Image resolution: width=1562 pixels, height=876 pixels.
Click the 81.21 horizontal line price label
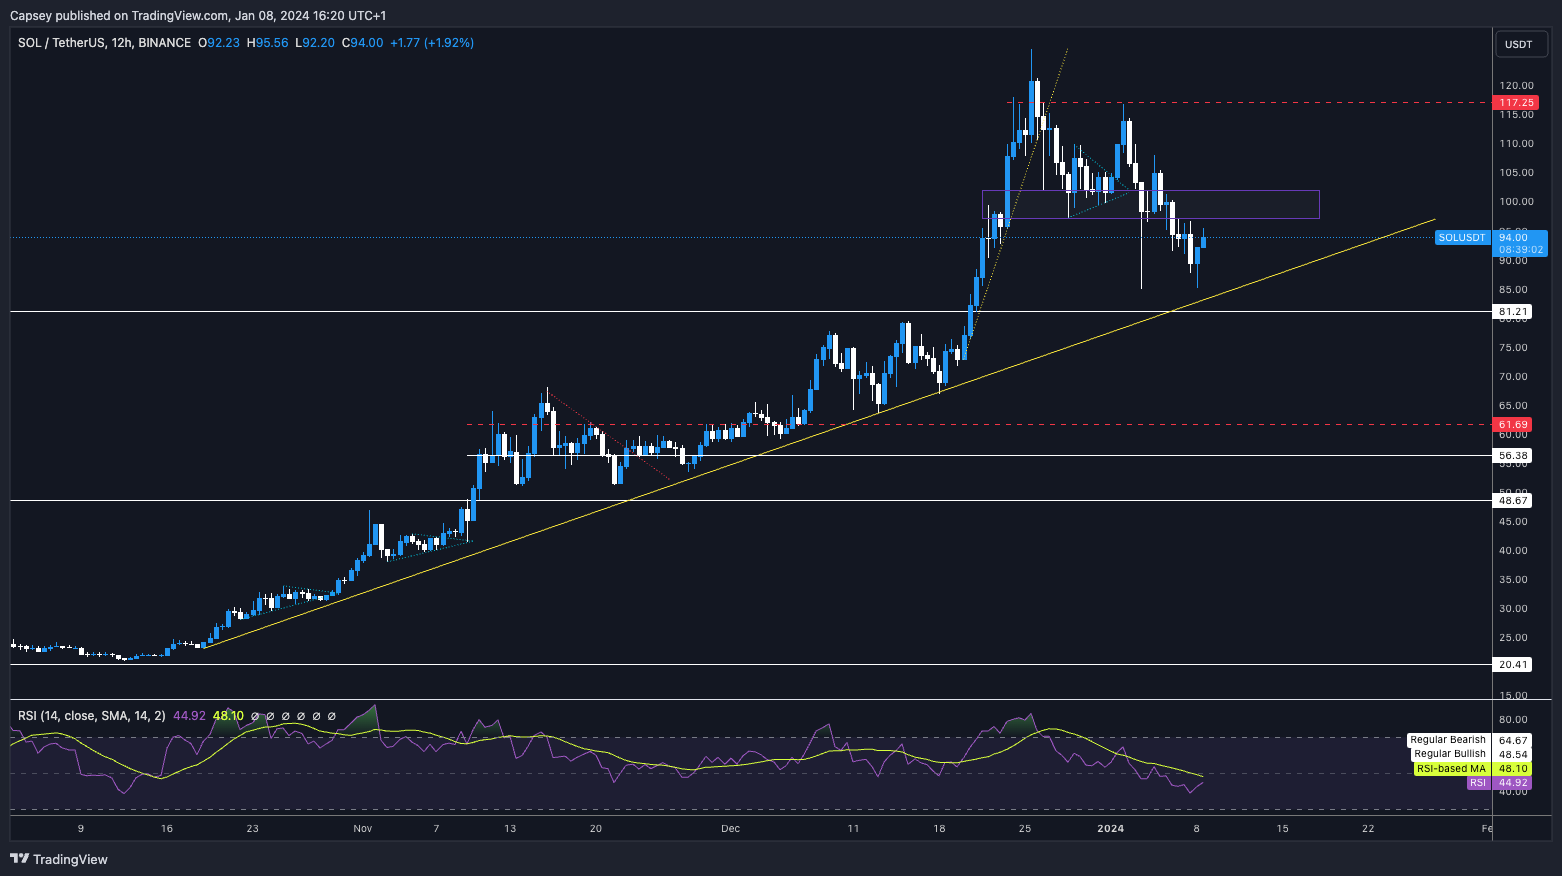[x=1513, y=312]
